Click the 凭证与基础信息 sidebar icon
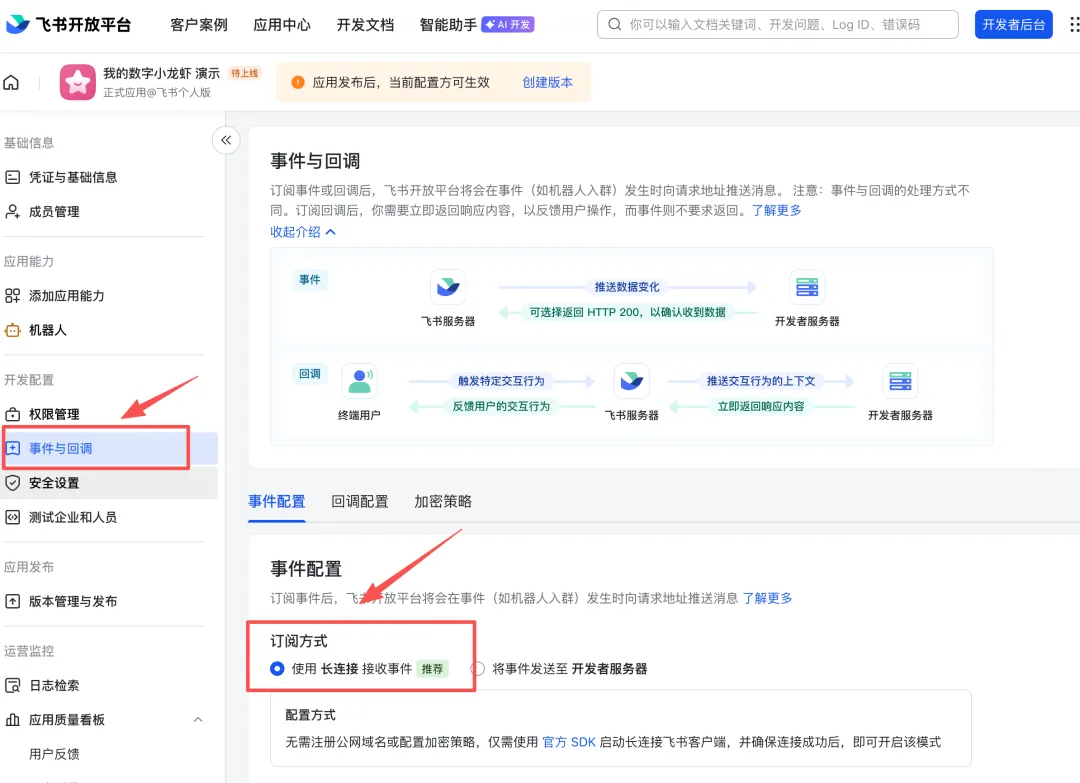Viewport: 1080px width, 783px height. 12,177
